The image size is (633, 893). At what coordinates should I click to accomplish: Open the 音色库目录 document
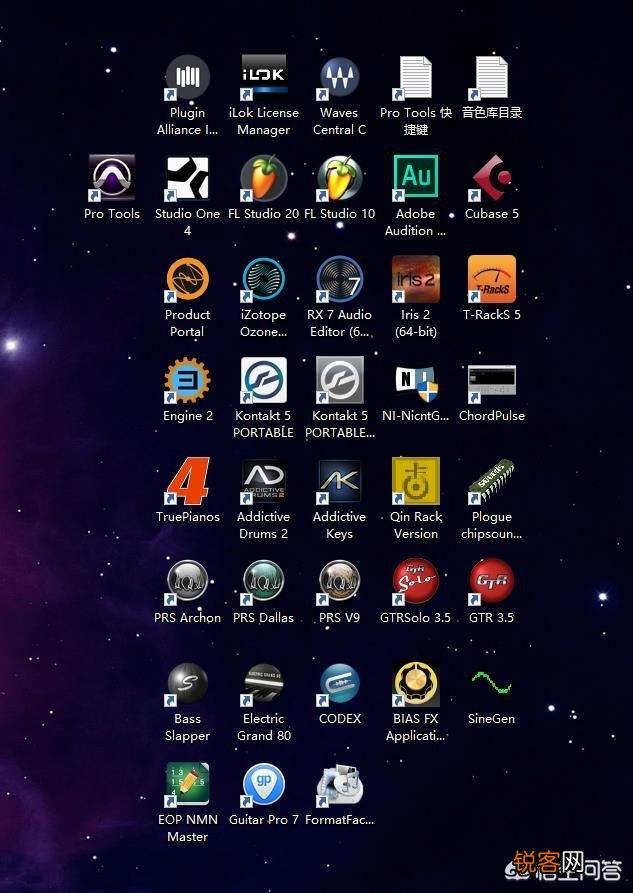492,77
